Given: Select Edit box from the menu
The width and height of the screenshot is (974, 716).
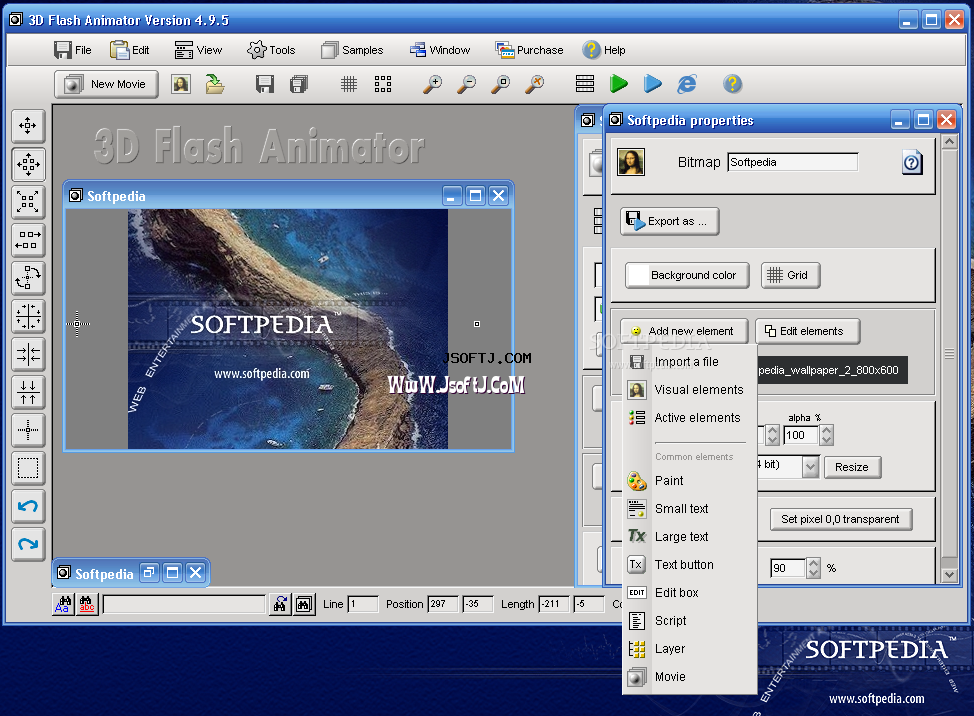Looking at the screenshot, I should [689, 592].
